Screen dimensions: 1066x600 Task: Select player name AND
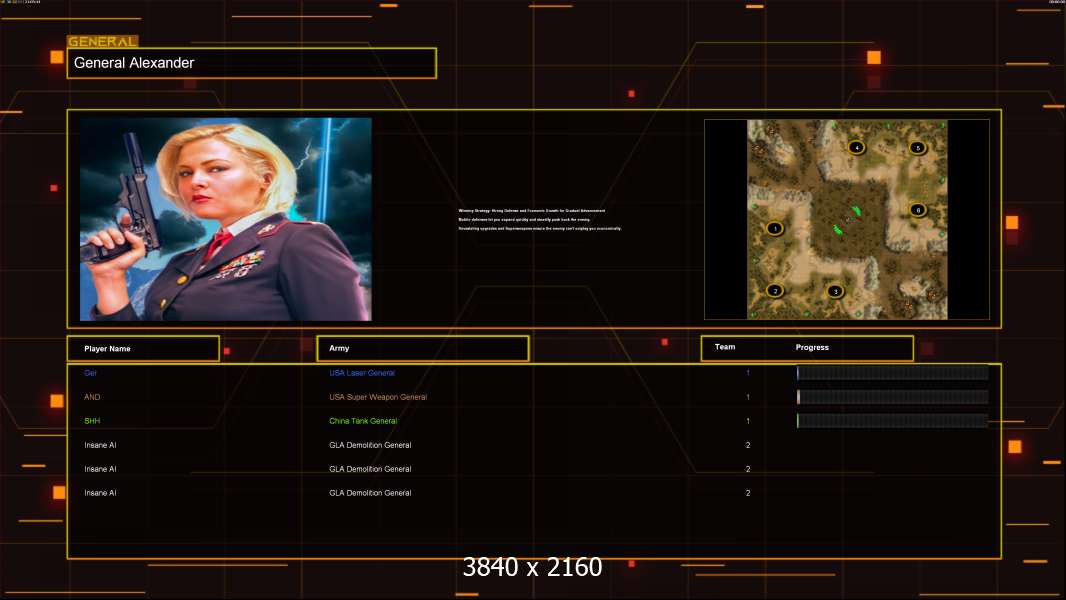point(92,397)
